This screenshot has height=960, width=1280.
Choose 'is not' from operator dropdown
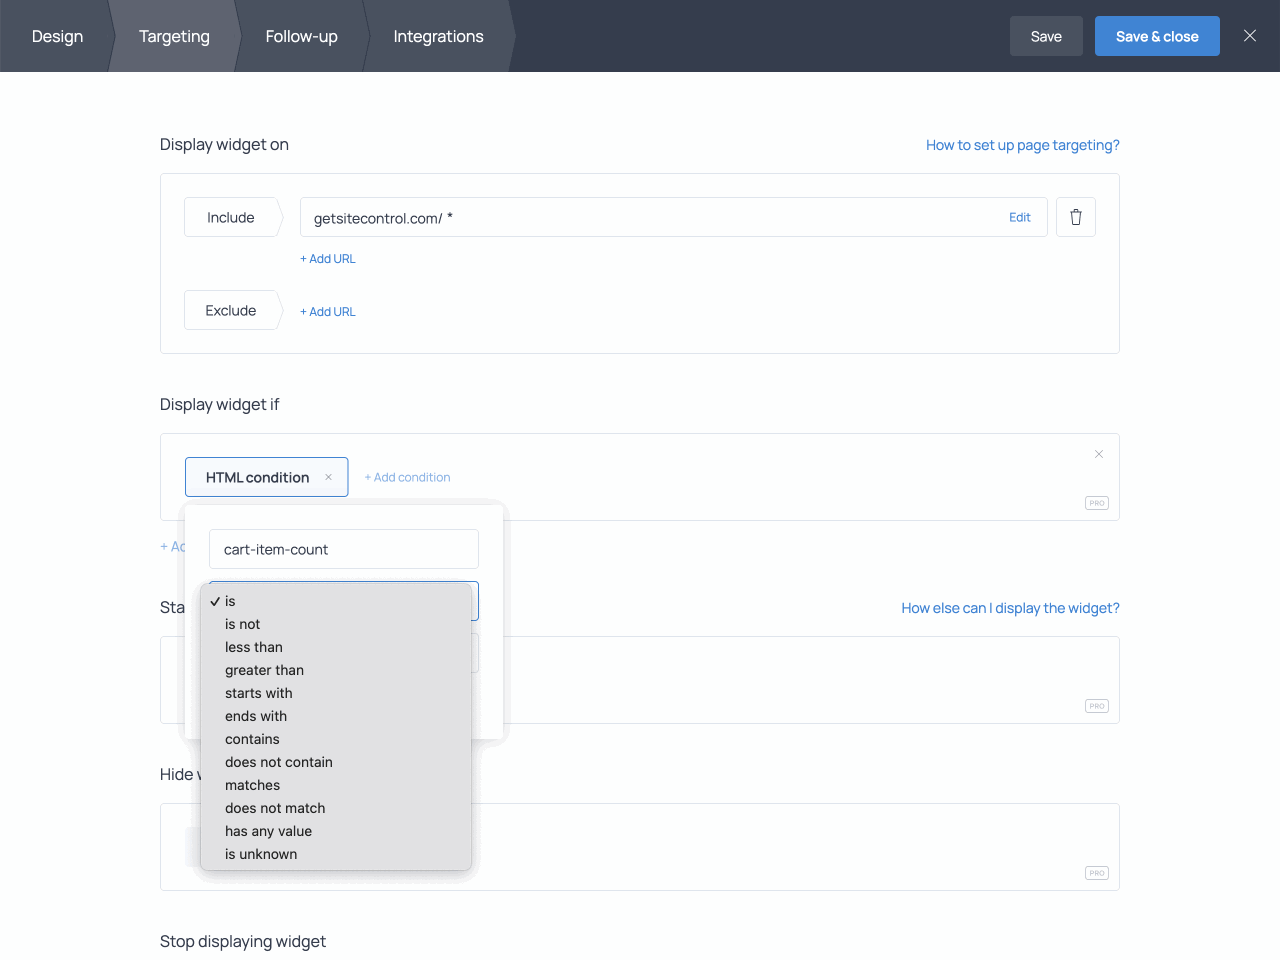[x=242, y=624]
